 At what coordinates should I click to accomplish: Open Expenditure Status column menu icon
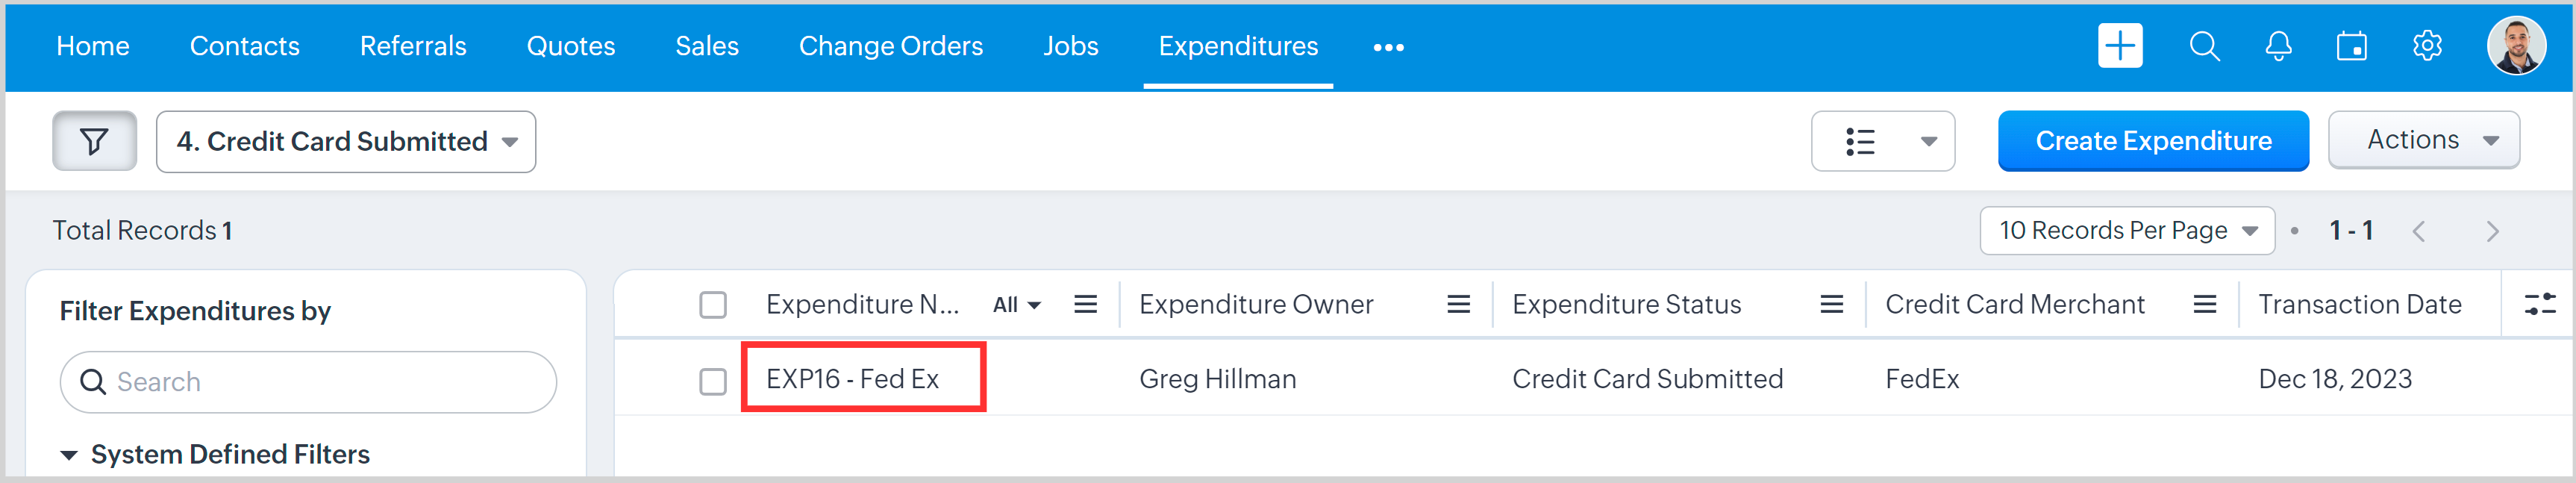click(1831, 304)
